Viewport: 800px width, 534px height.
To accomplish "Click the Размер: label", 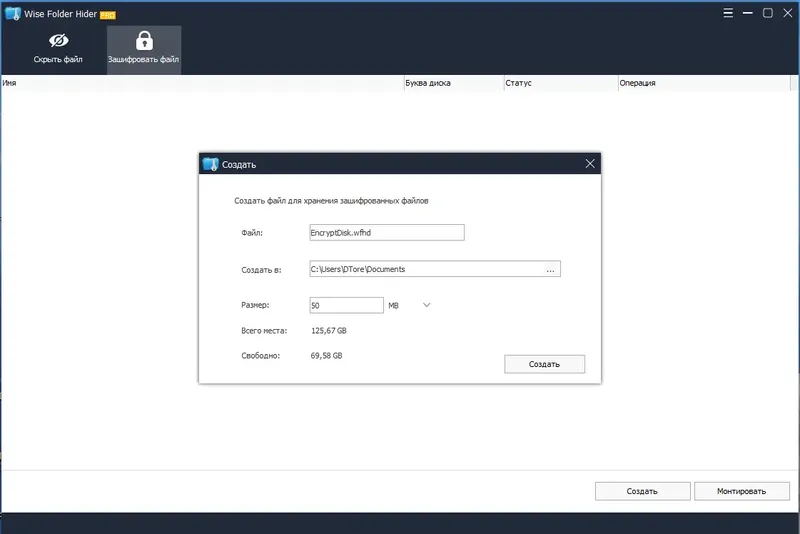I will [255, 305].
